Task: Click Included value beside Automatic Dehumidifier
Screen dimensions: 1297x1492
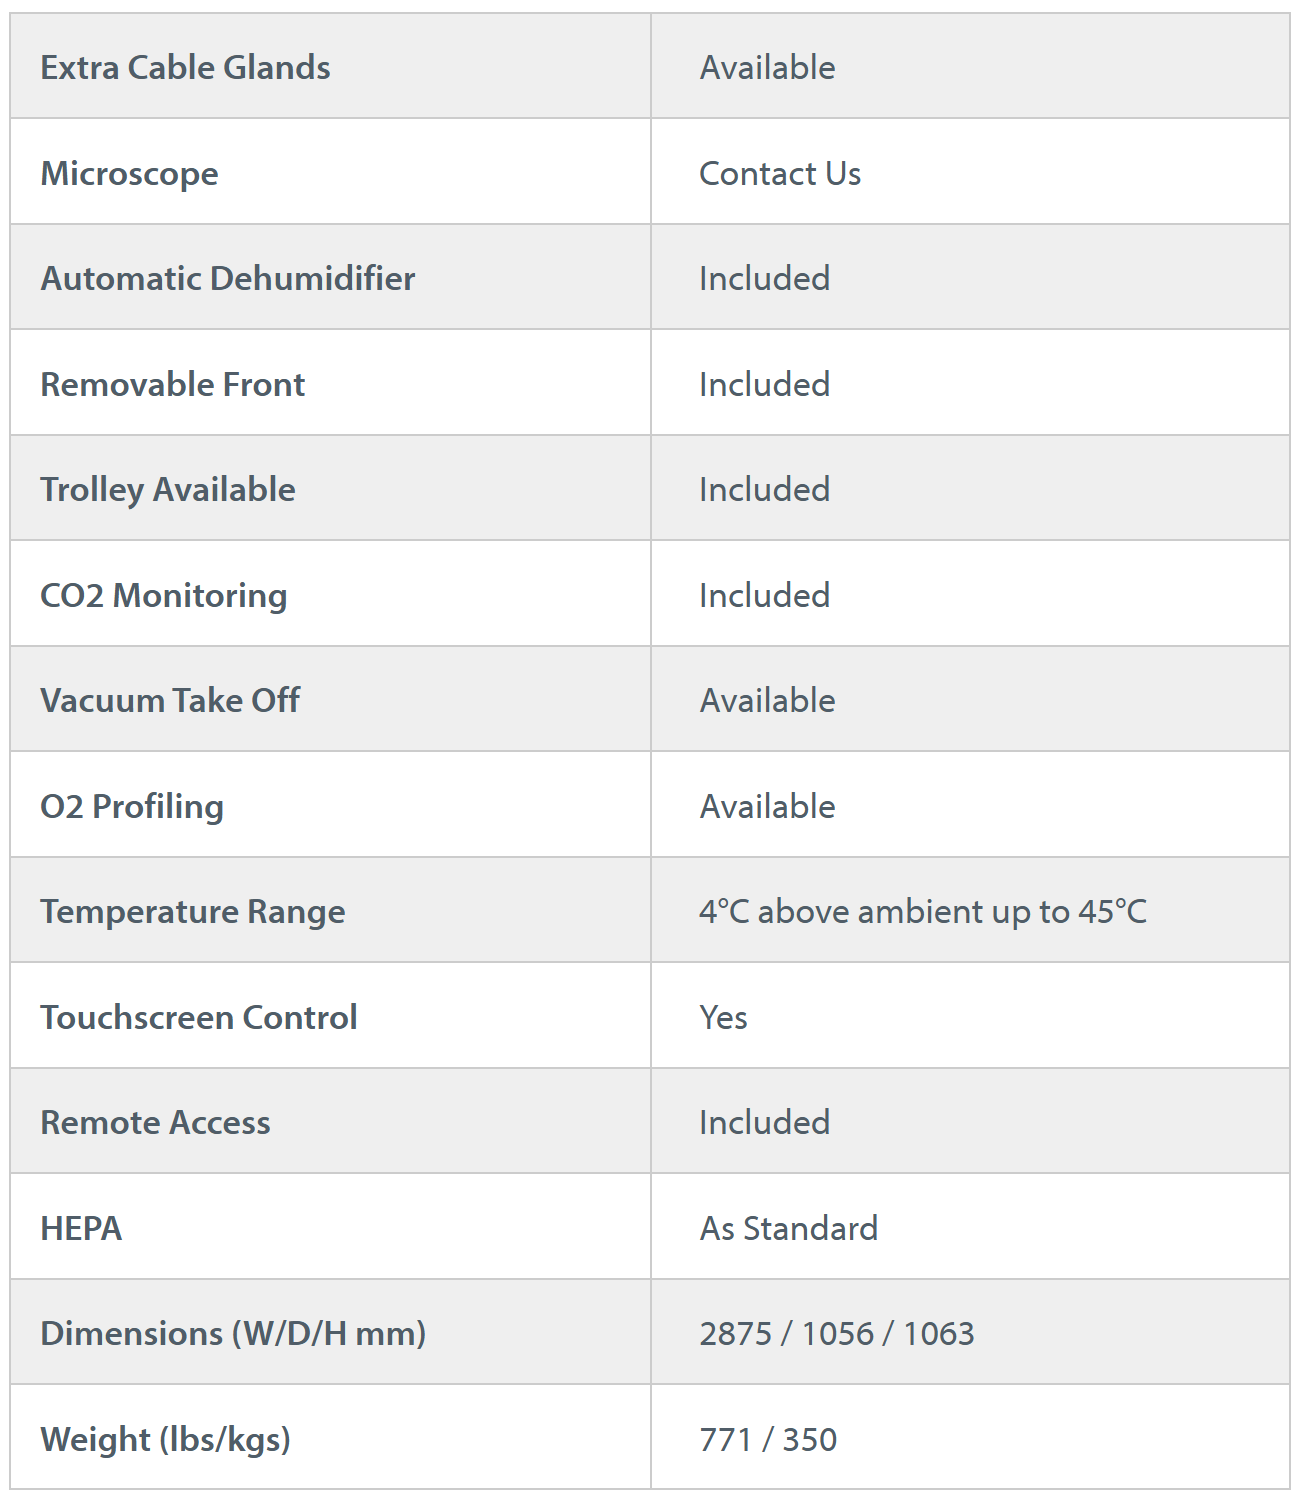Action: point(764,278)
